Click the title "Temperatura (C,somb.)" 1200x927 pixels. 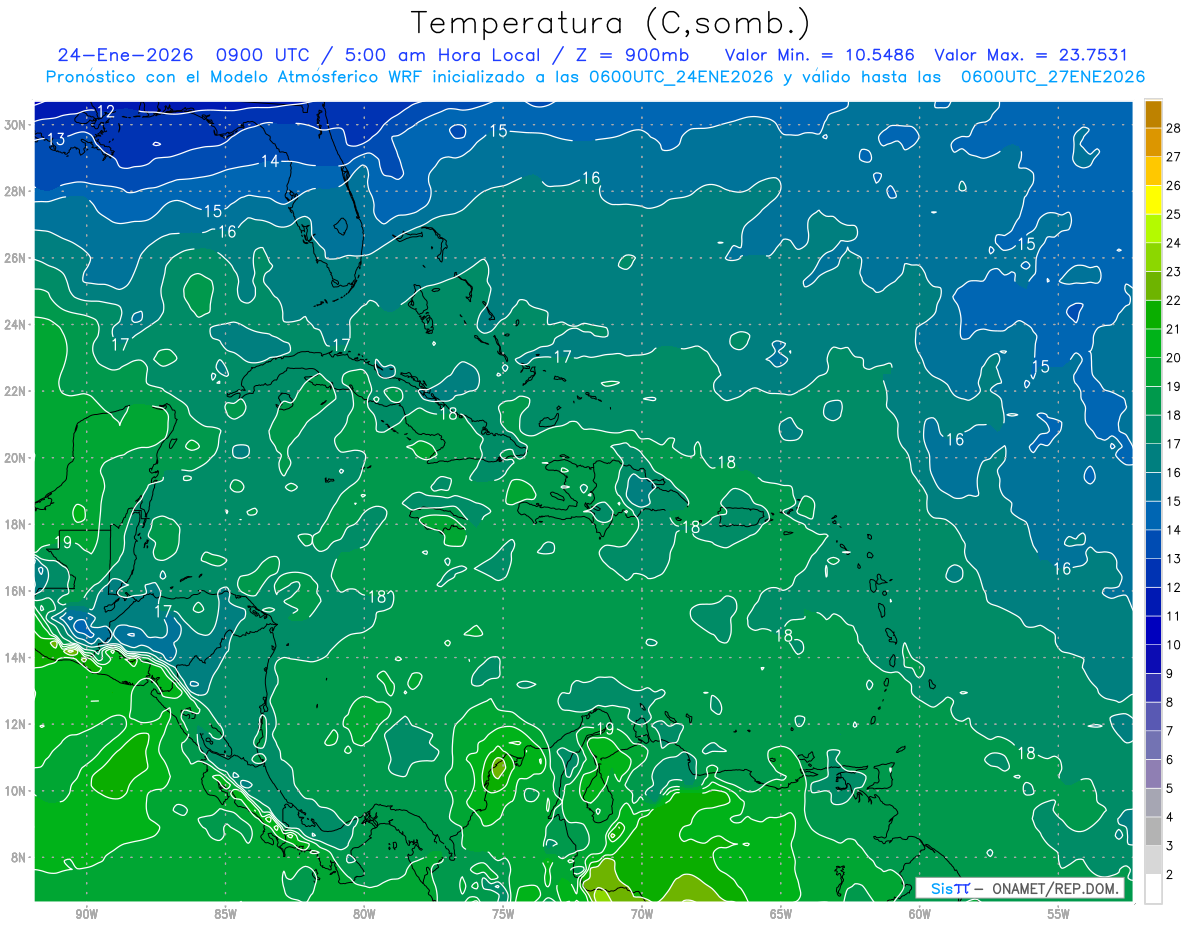(611, 23)
